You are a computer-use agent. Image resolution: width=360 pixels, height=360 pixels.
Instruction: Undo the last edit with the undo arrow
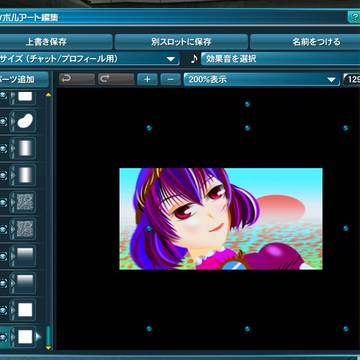[x=77, y=80]
